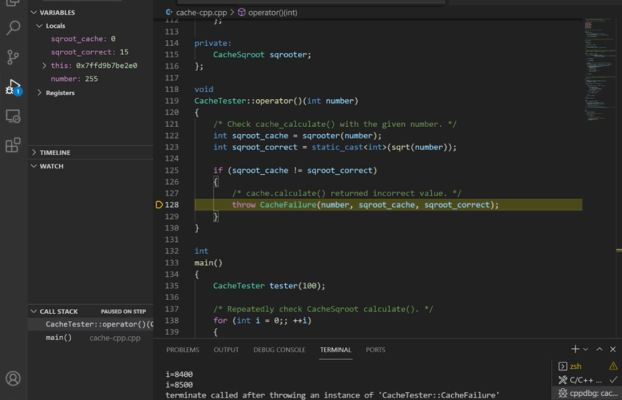Open the launch profile dropdown beside plus
Image resolution: width=622 pixels, height=400 pixels.
[x=586, y=350]
